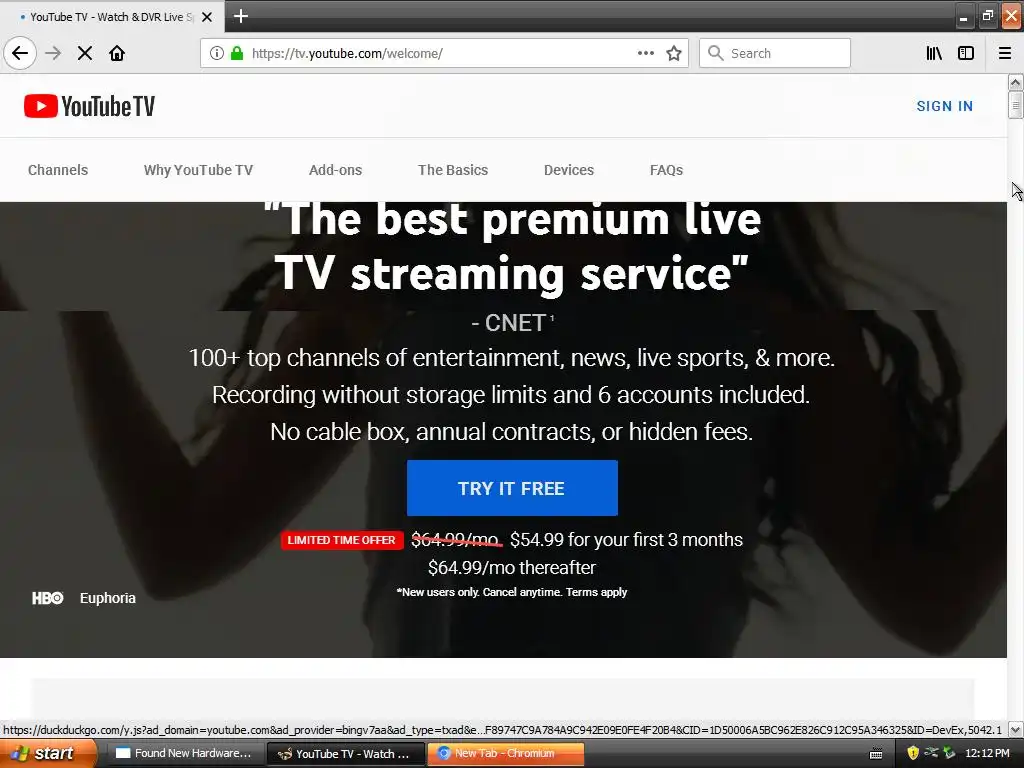Click the Terms apply text
Image resolution: width=1024 pixels, height=768 pixels.
pos(596,592)
